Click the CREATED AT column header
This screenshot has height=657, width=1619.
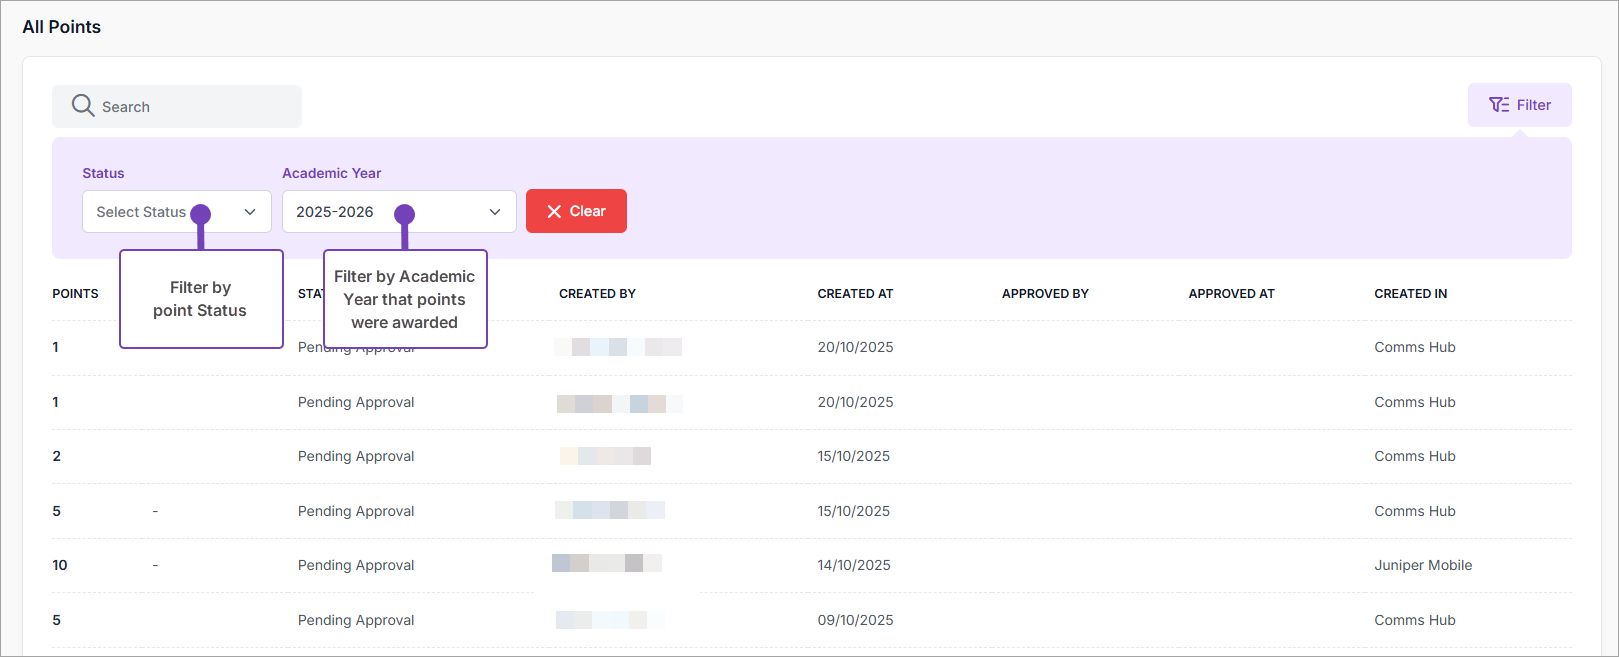855,294
